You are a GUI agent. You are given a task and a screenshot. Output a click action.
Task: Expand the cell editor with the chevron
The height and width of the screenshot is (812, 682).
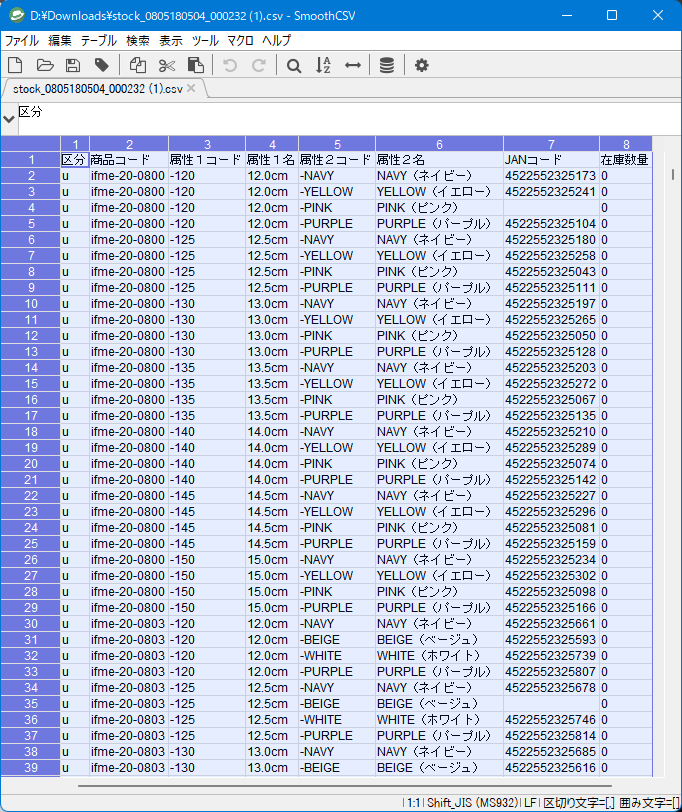[x=9, y=119]
